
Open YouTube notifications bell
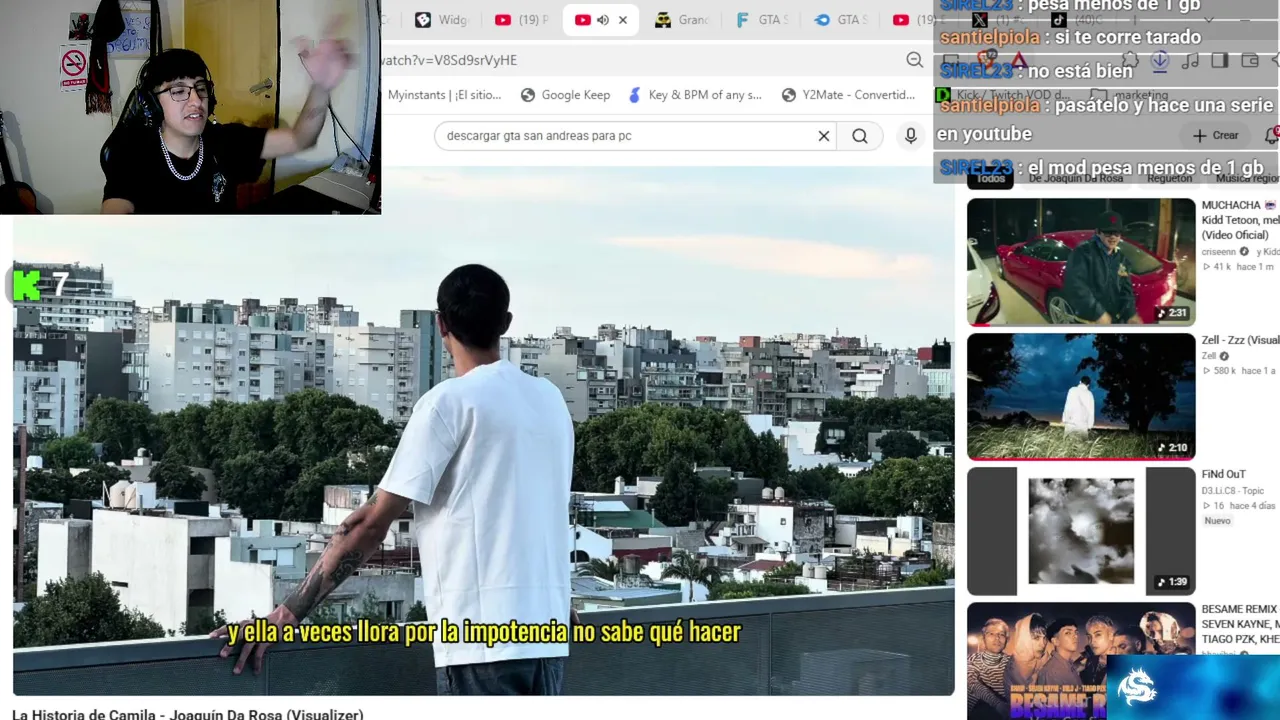1271,136
